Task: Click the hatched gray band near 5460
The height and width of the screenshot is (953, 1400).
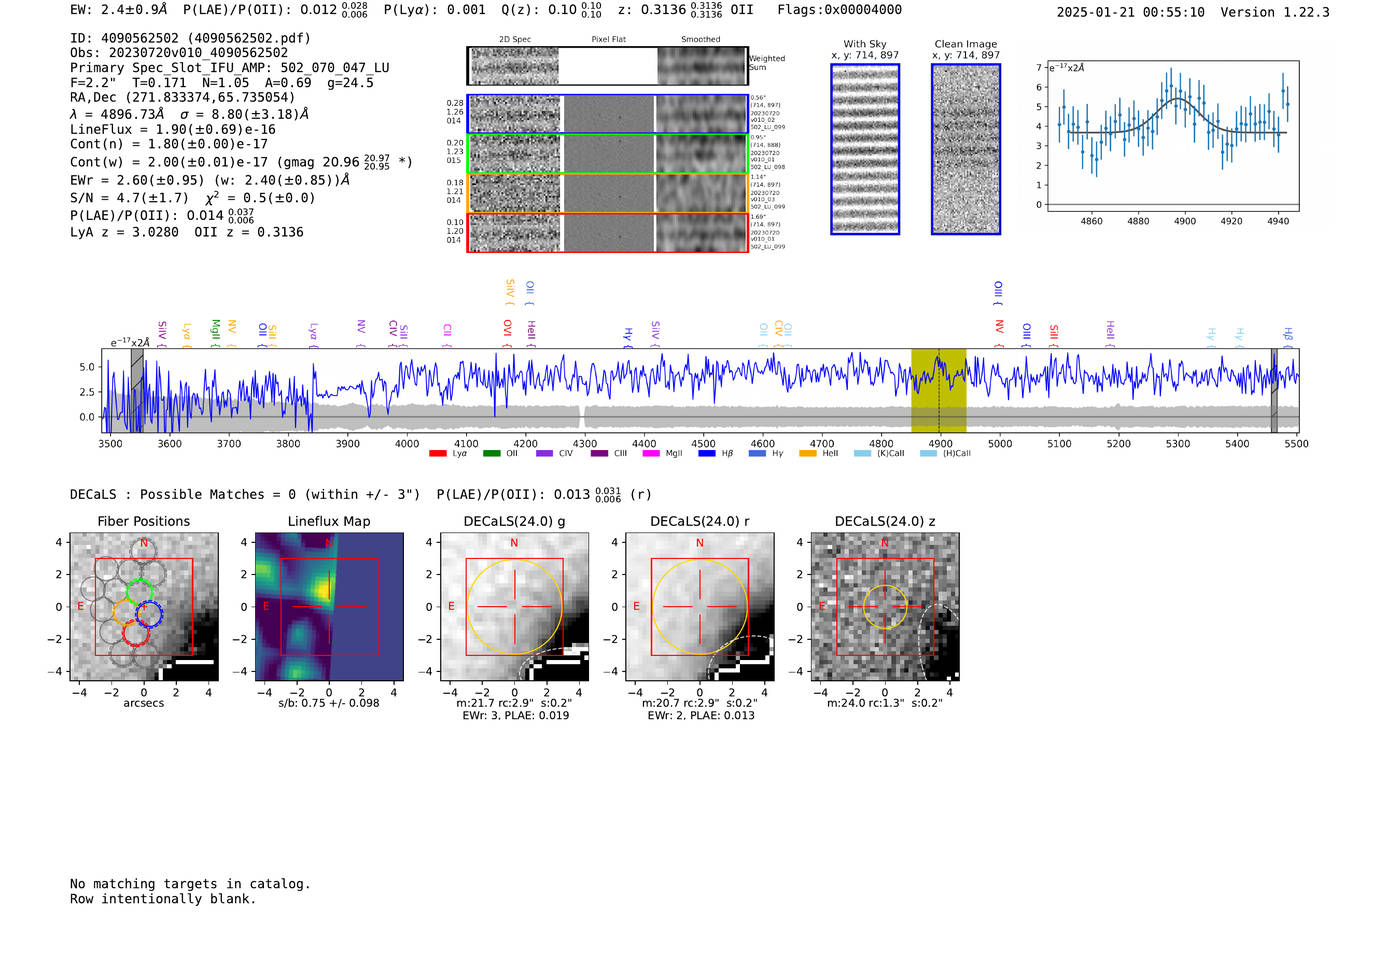Action: click(1274, 391)
